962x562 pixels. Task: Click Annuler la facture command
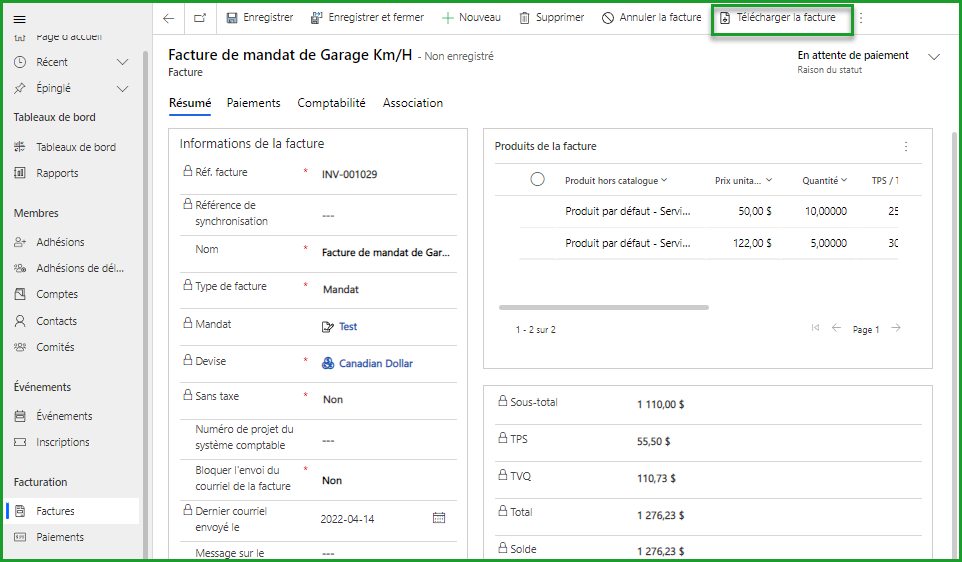[x=651, y=18]
